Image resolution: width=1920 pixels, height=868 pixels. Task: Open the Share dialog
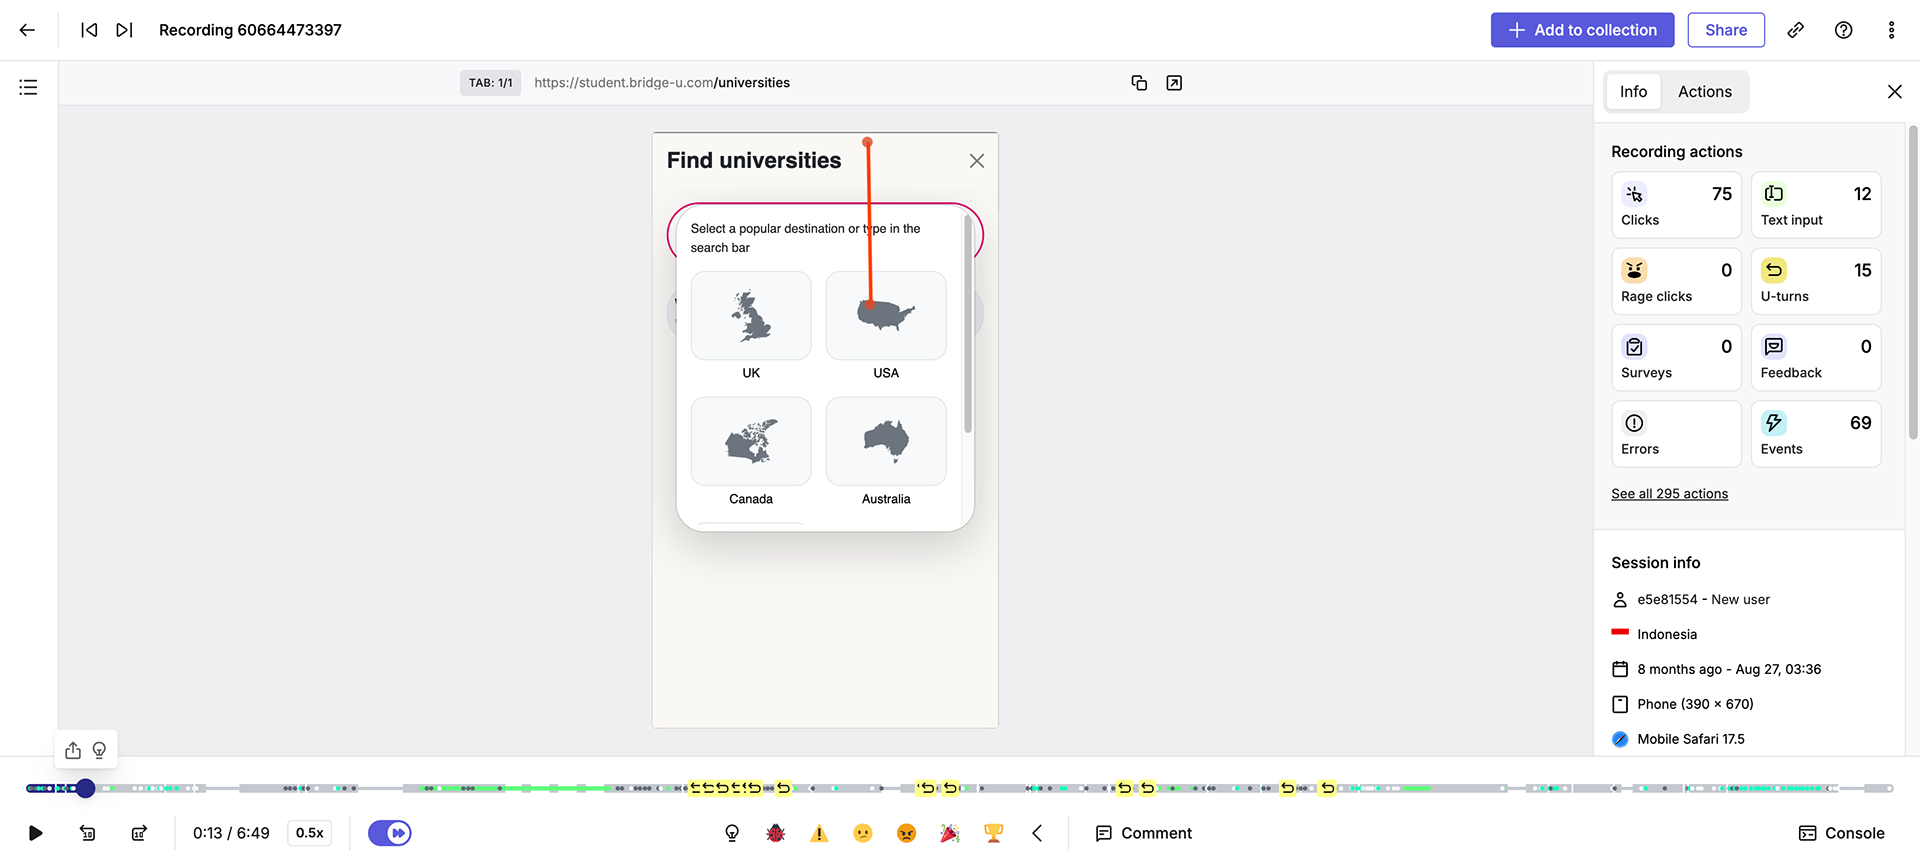[x=1726, y=30]
